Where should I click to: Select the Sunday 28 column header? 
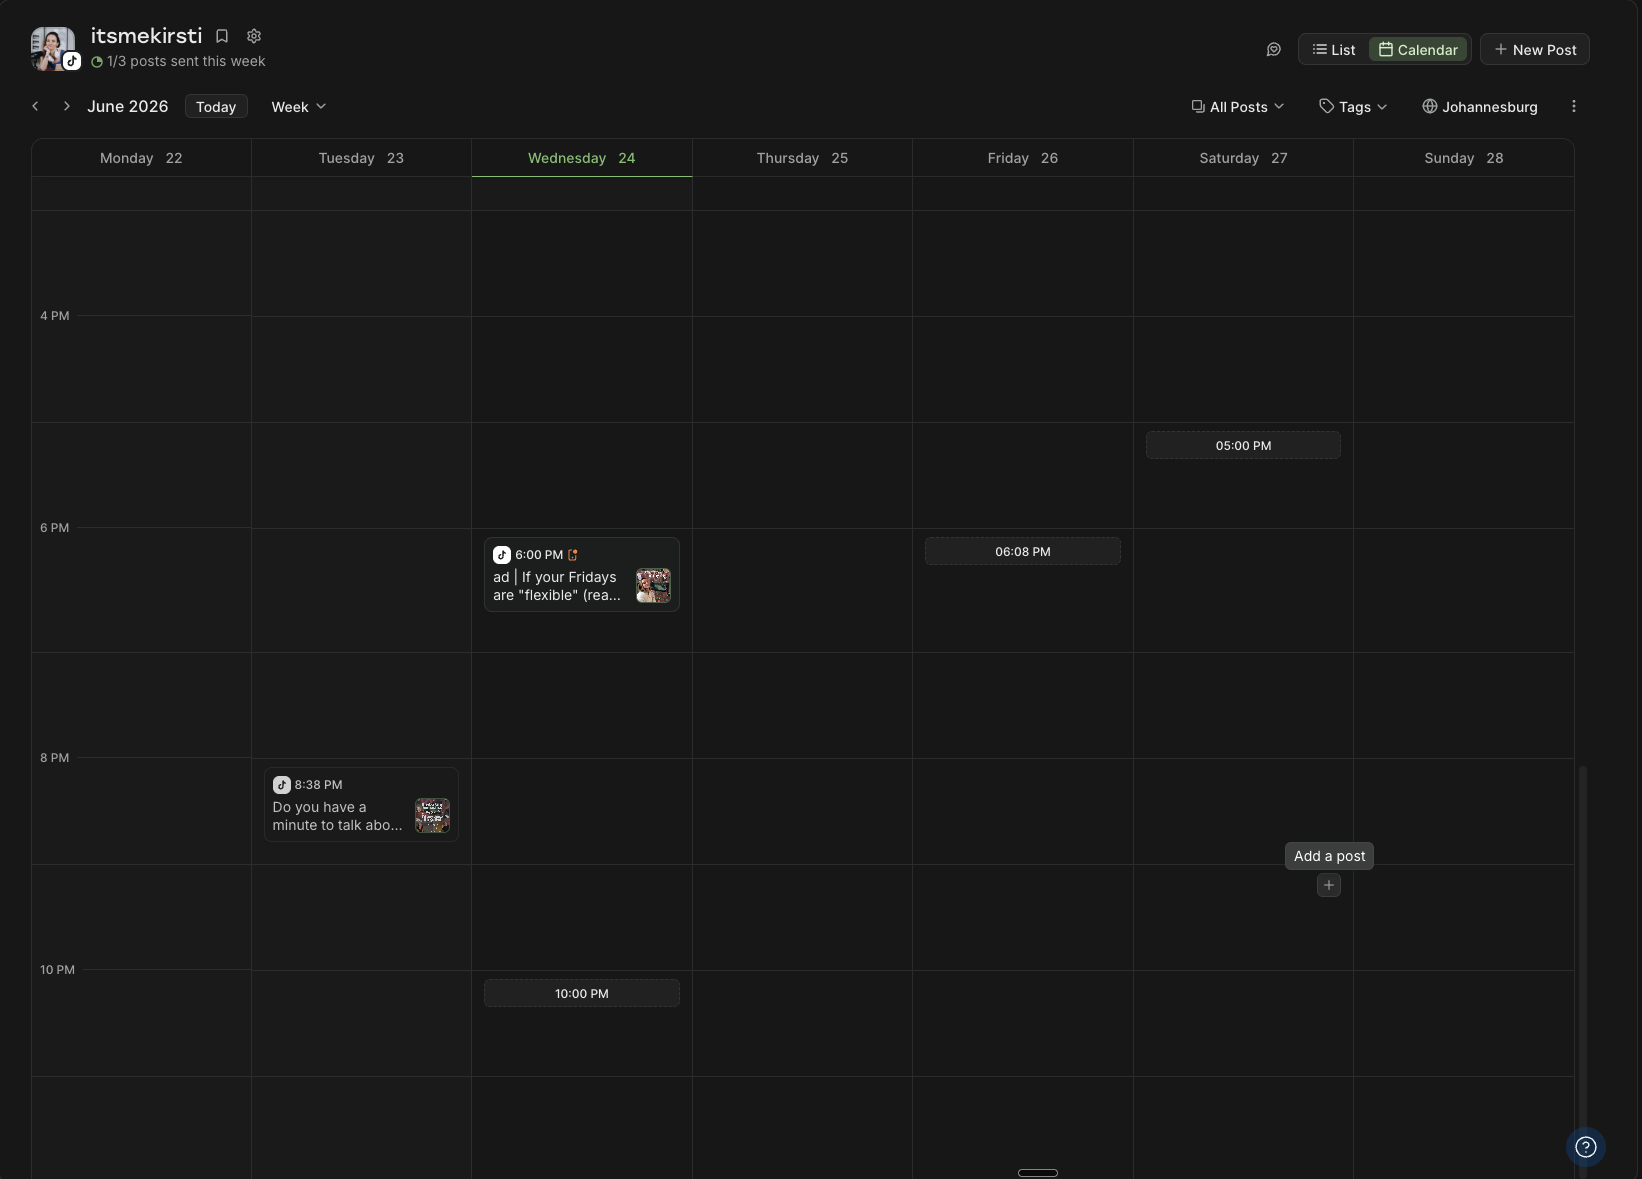(x=1463, y=158)
